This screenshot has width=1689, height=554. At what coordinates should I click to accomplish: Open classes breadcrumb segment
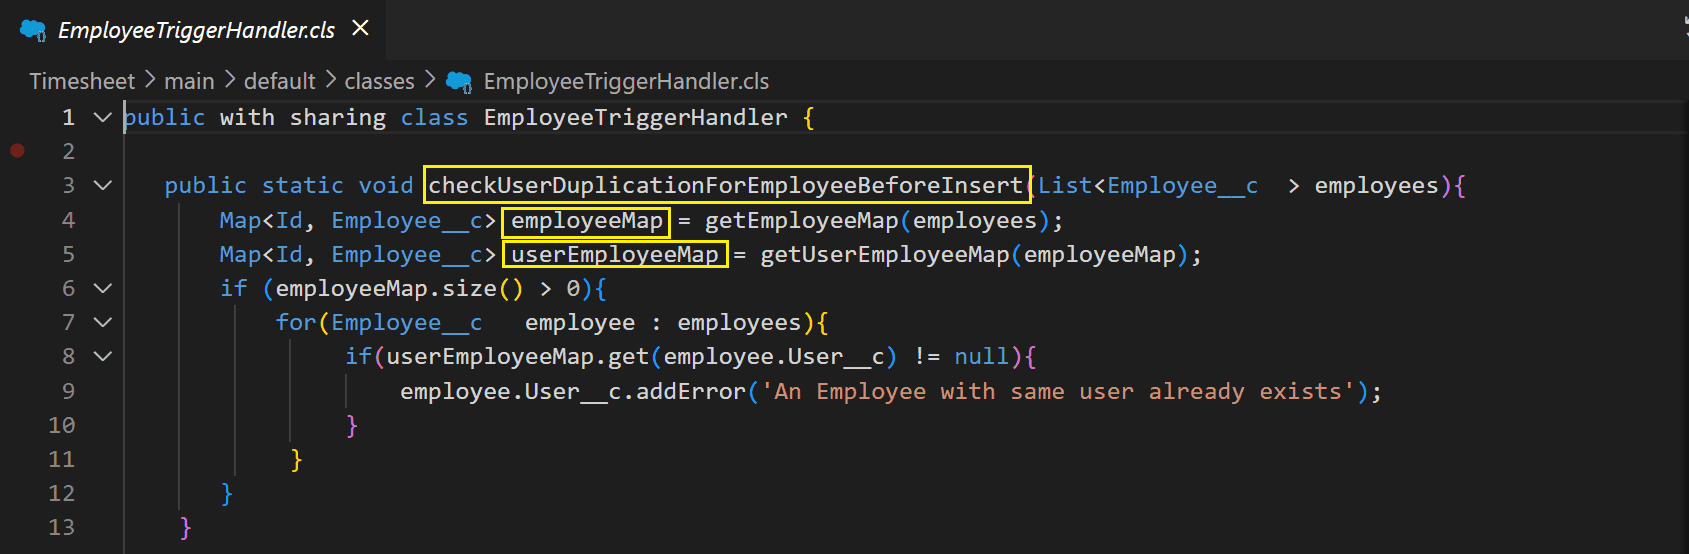379,81
